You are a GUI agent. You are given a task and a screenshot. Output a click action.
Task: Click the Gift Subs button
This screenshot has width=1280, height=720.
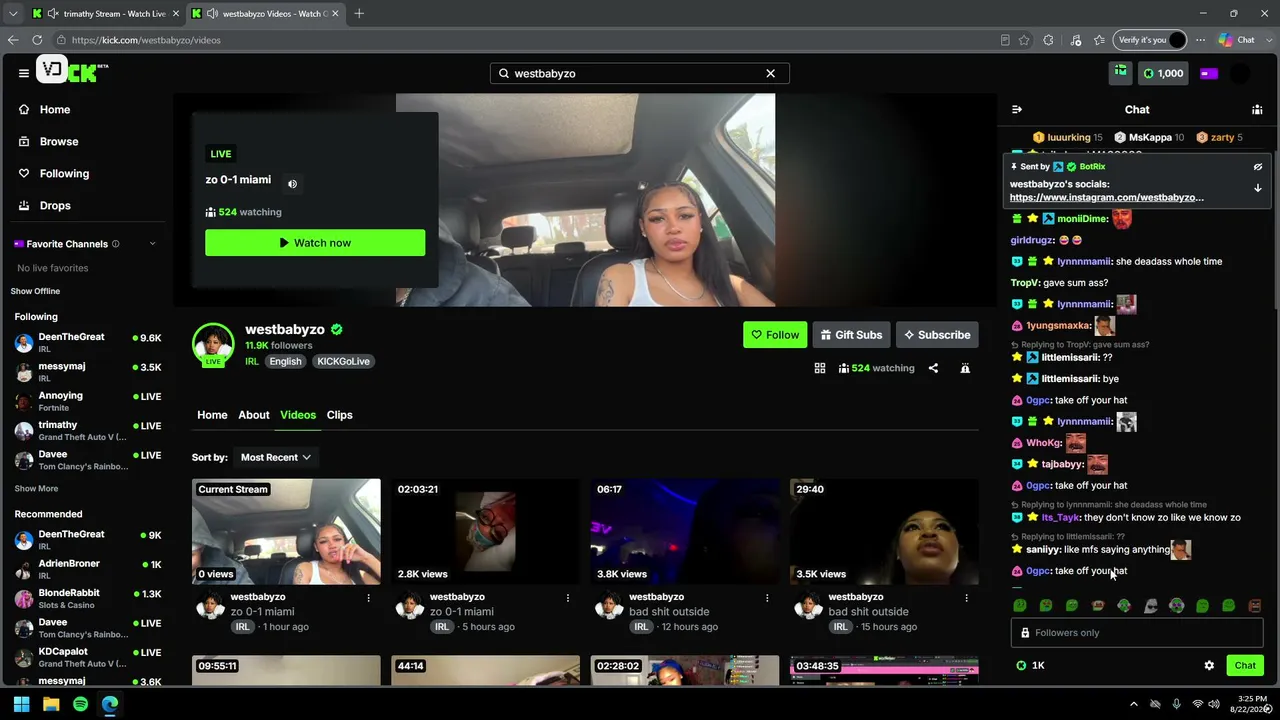tap(851, 335)
